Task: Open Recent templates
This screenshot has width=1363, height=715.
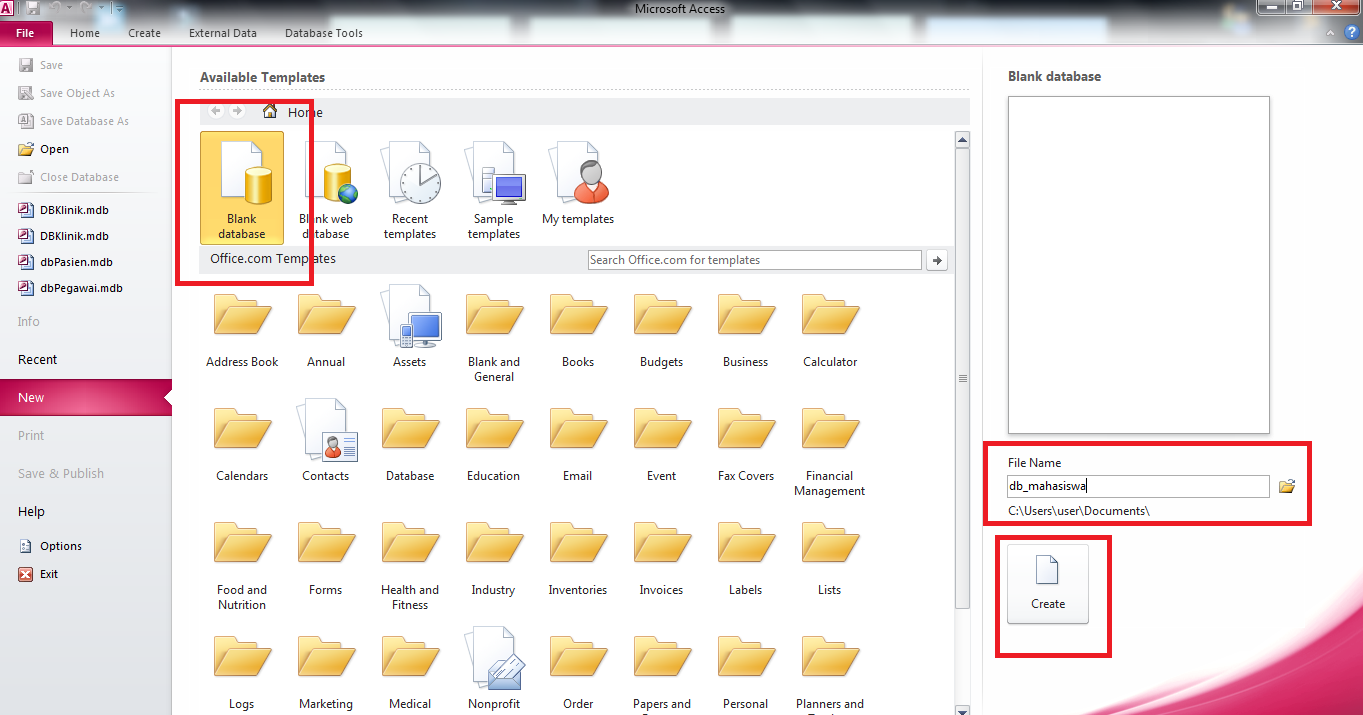Action: 410,187
